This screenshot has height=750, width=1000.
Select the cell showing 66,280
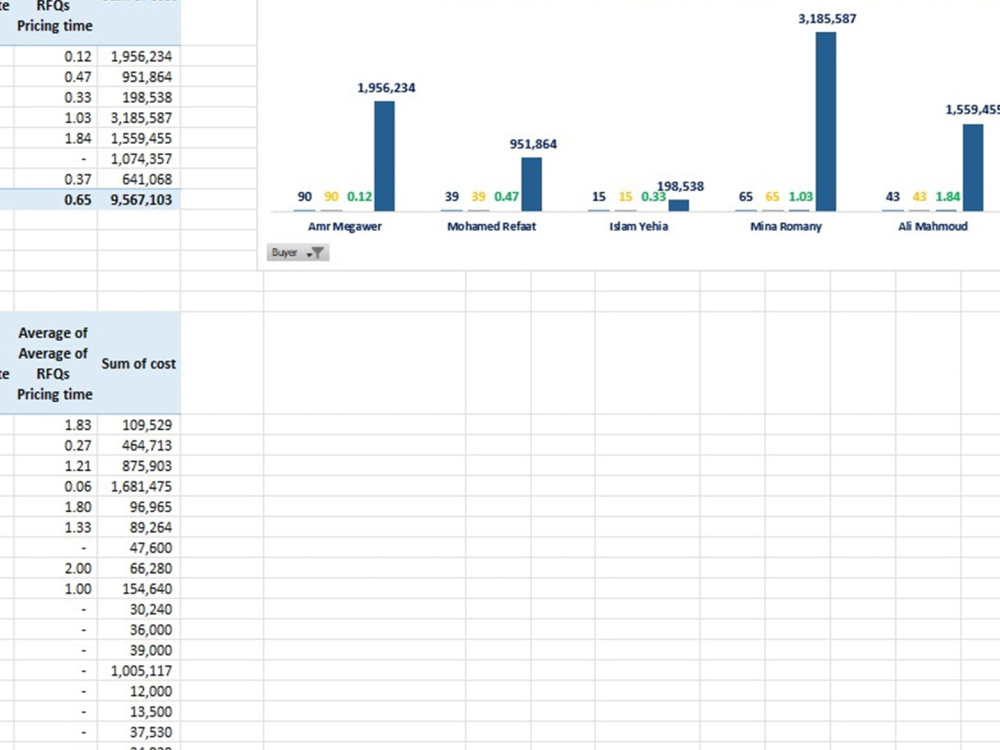coord(139,568)
